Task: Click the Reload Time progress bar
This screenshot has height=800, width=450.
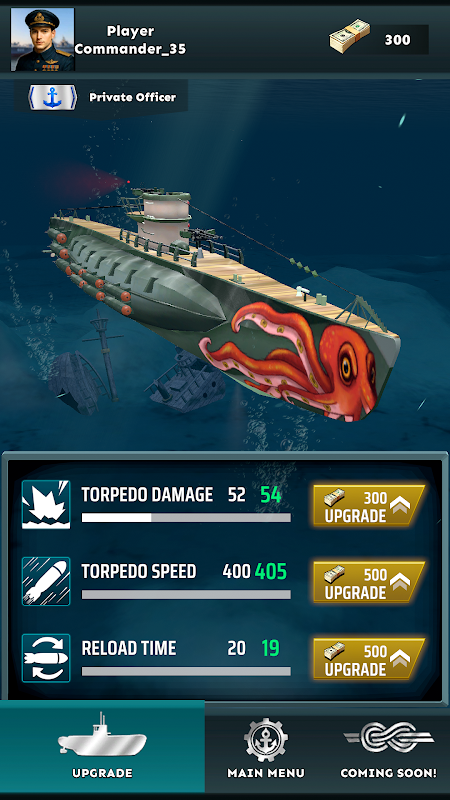Action: click(186, 671)
